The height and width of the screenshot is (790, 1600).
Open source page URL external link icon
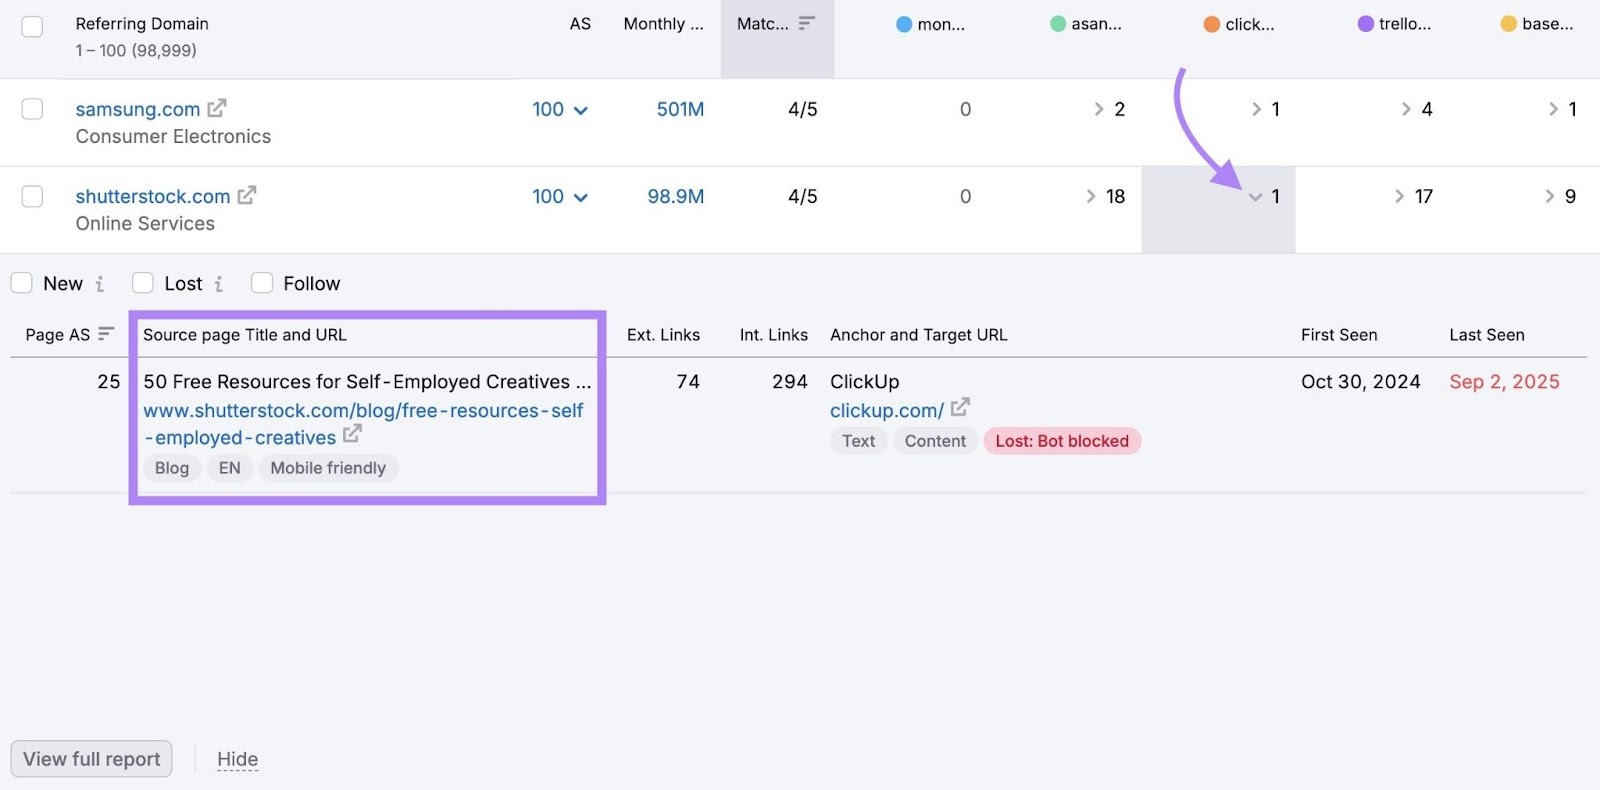[352, 435]
